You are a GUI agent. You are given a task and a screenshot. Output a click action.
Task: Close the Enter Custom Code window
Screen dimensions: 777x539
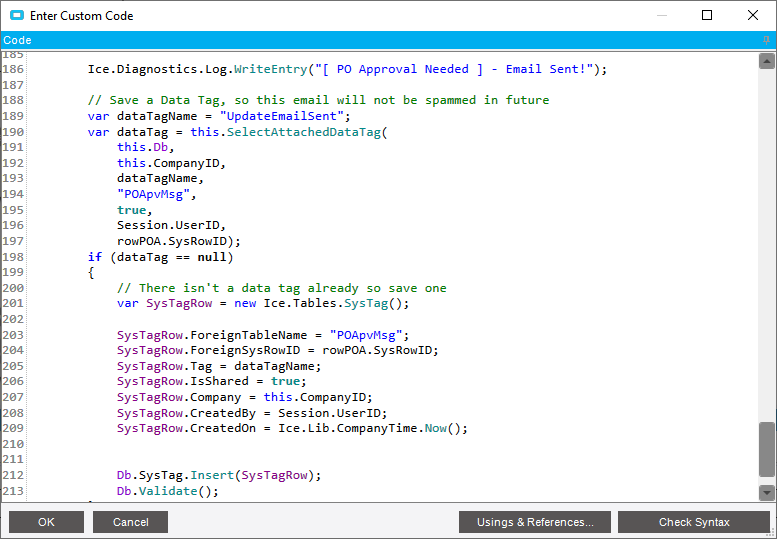(x=753, y=15)
